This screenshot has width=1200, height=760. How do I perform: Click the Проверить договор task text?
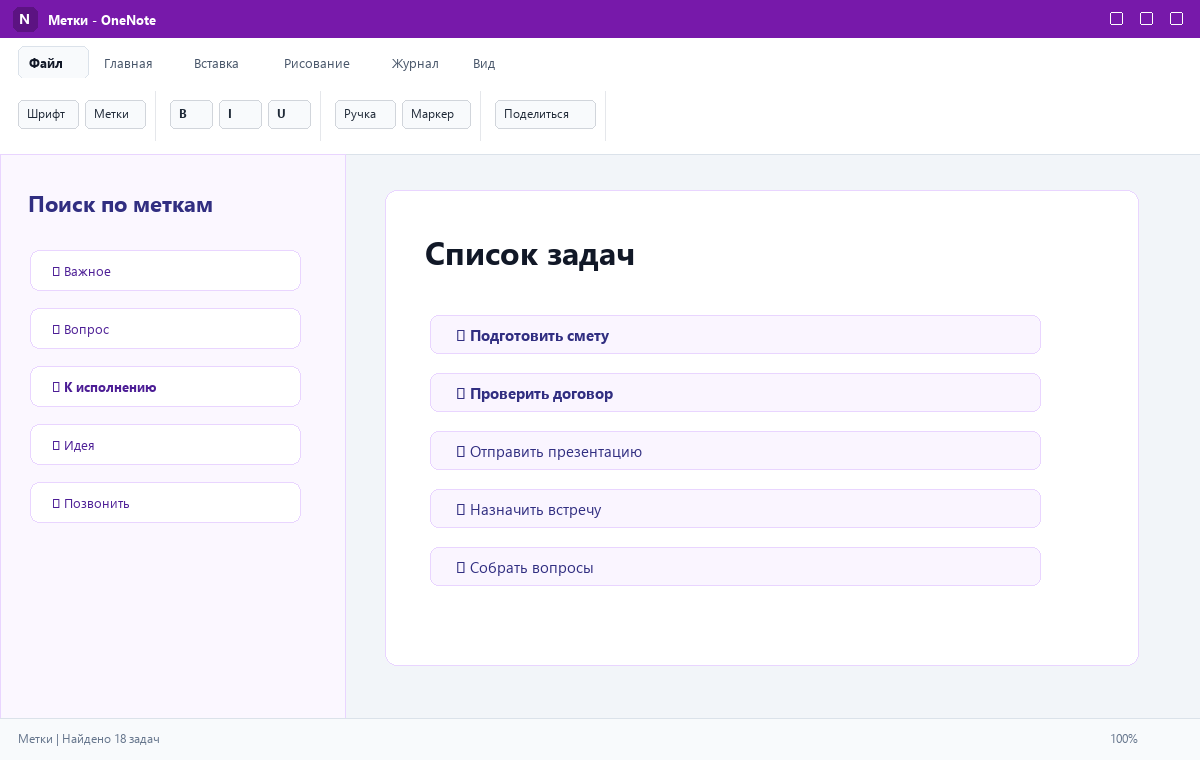[541, 394]
